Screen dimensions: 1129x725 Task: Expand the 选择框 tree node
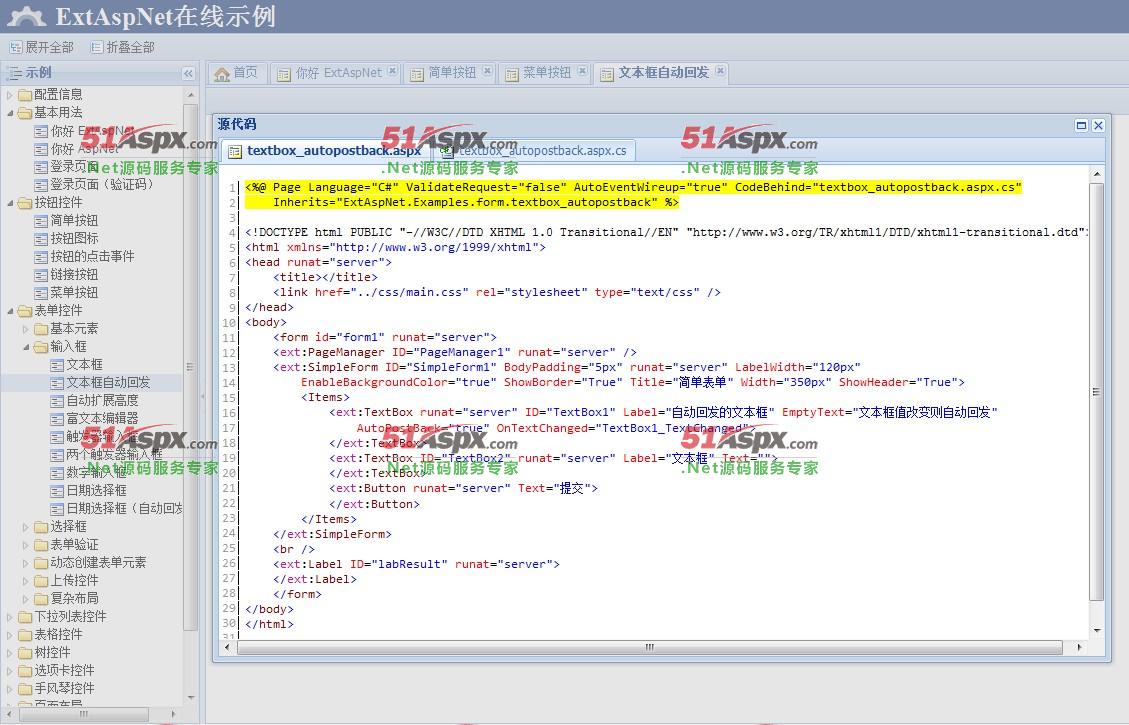pyautogui.click(x=26, y=527)
